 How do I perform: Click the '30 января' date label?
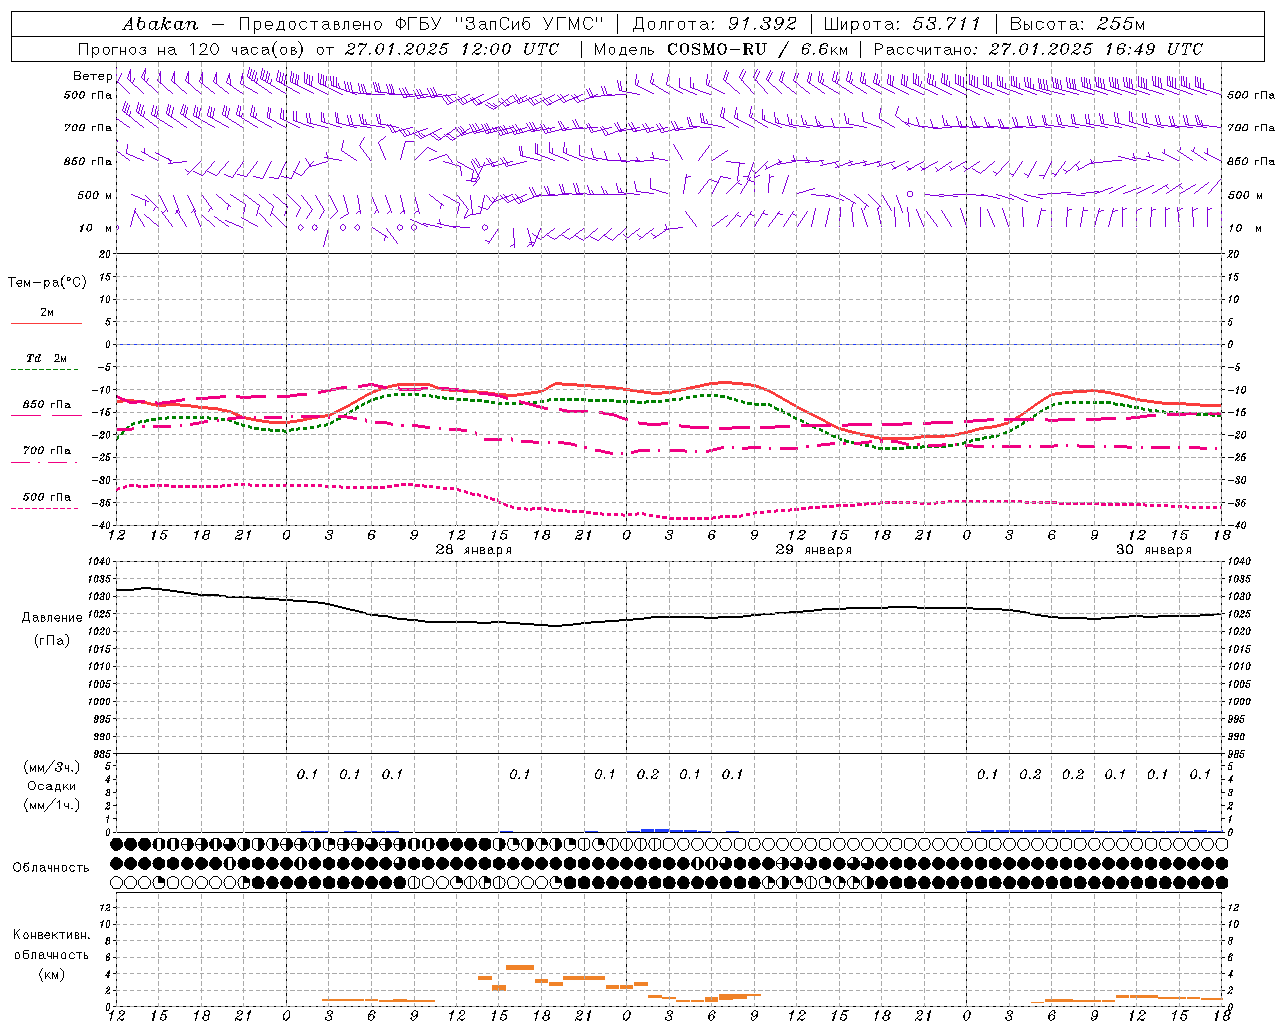point(1154,550)
